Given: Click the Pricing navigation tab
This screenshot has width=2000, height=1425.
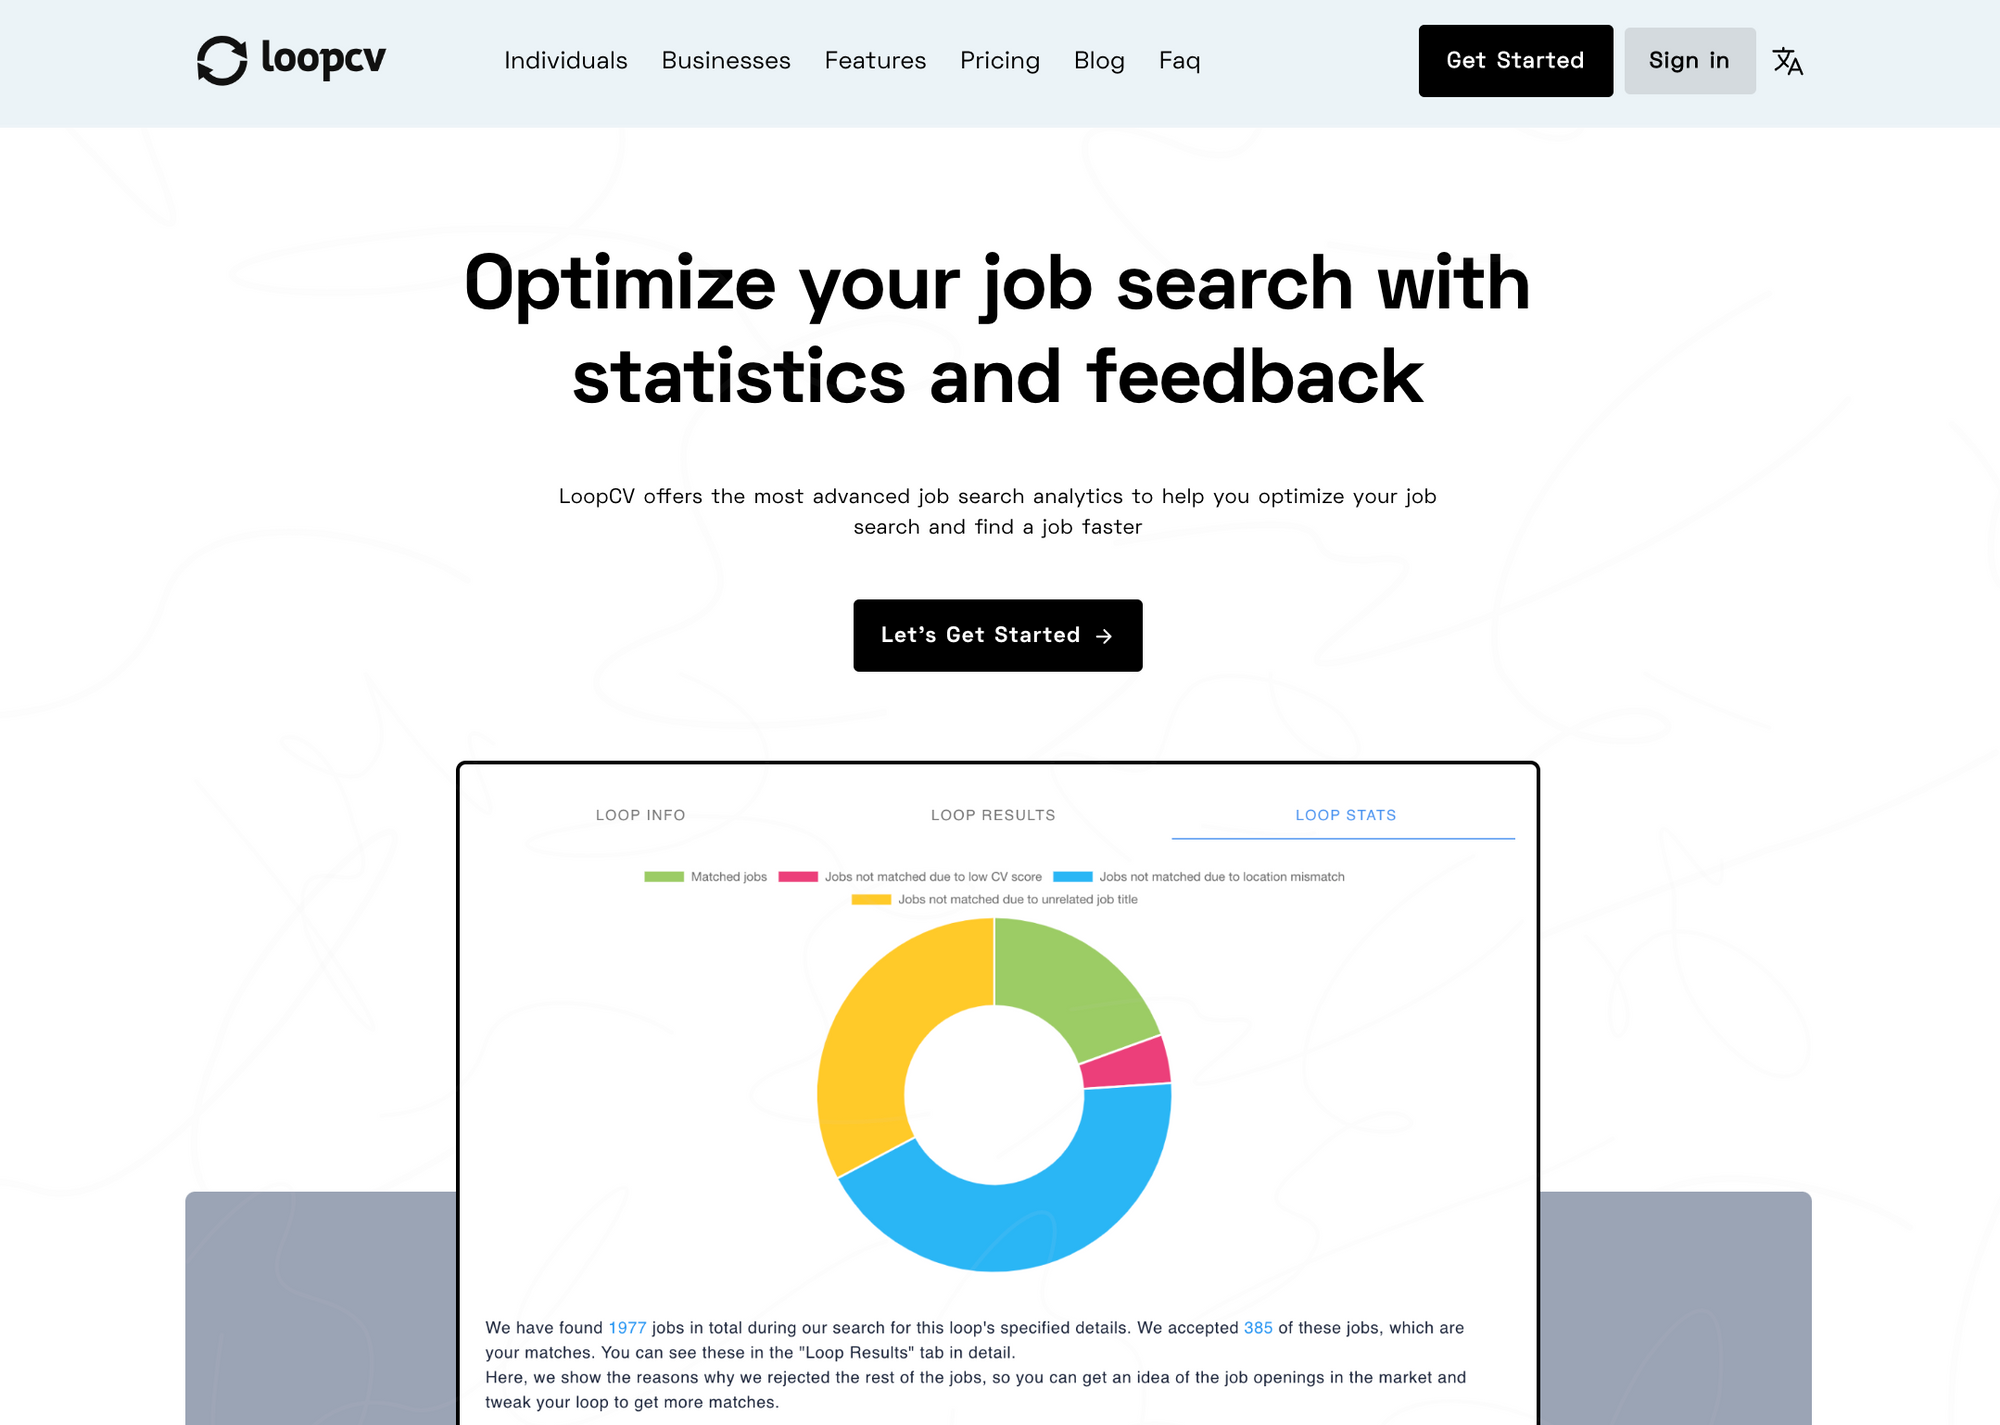Looking at the screenshot, I should click(x=999, y=60).
